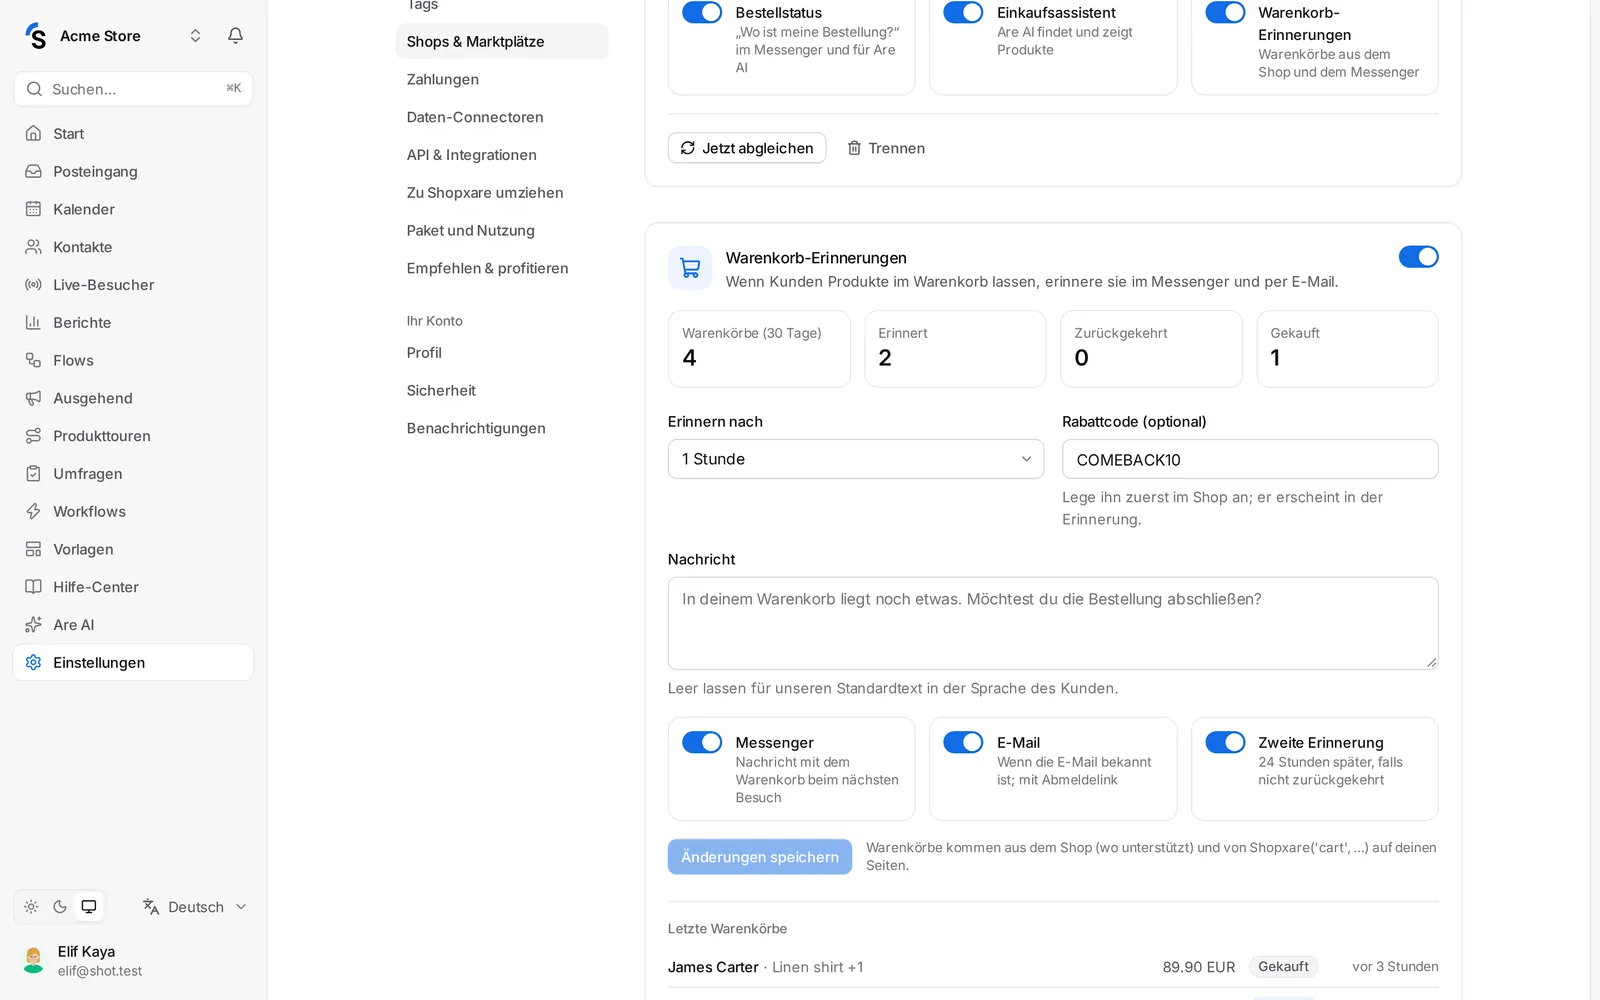Switch to light theme sun icon
This screenshot has width=1600, height=1000.
[x=31, y=907]
